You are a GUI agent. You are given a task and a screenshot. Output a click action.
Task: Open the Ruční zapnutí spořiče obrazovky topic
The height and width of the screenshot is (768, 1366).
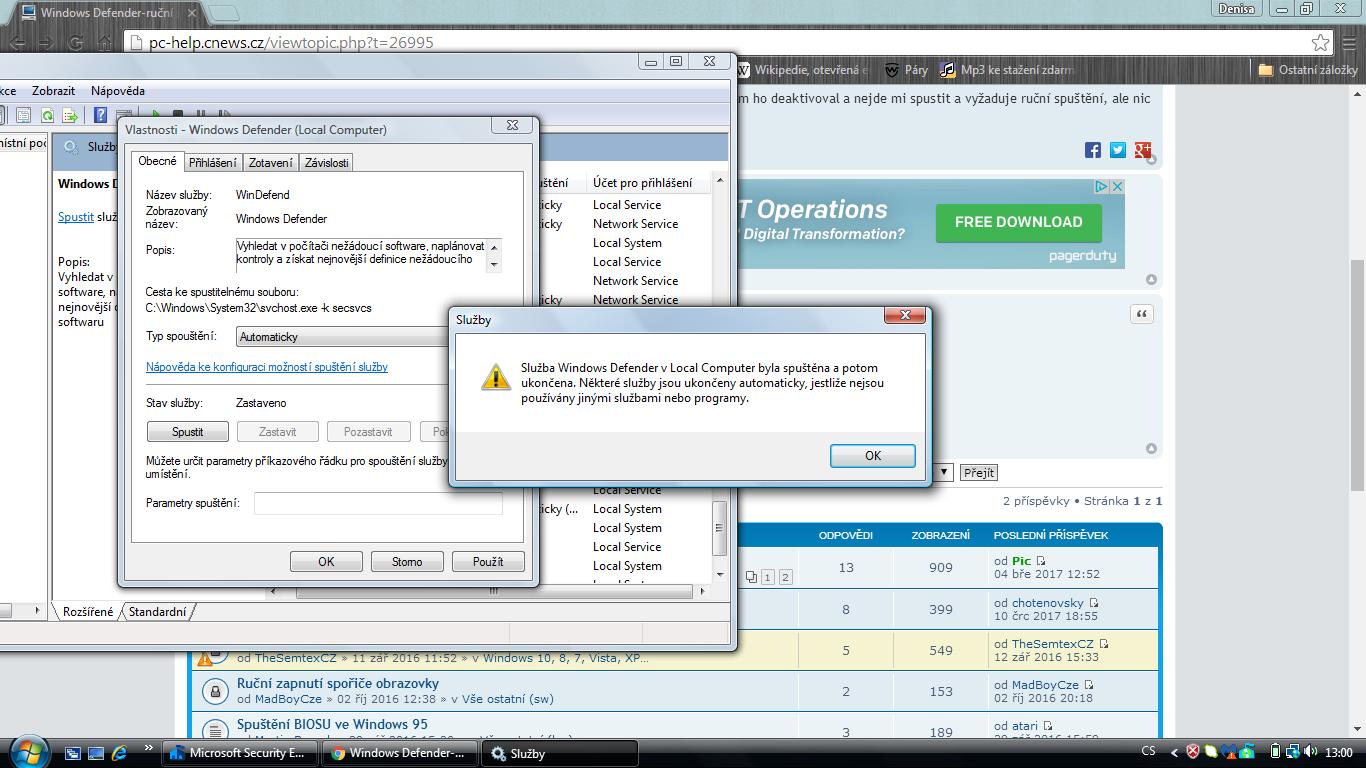click(x=338, y=683)
